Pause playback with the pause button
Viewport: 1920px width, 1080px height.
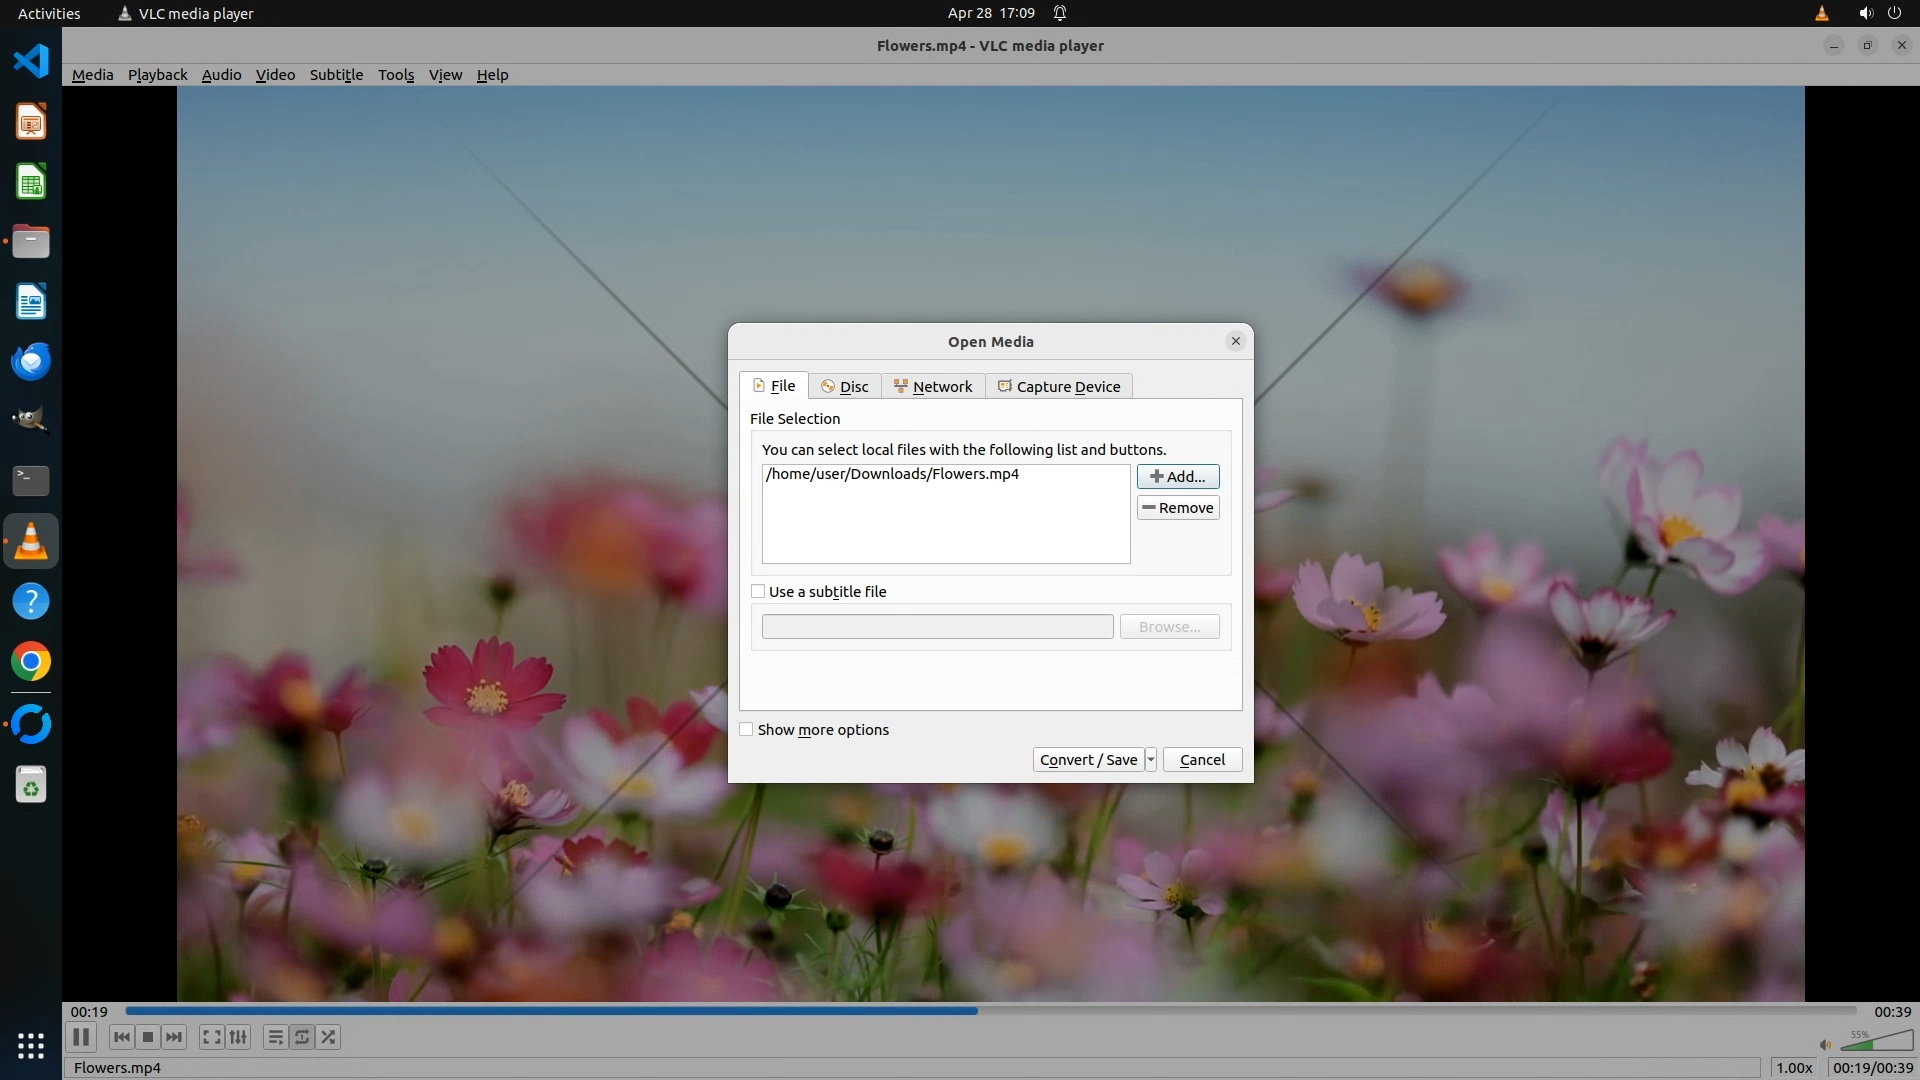[81, 1037]
